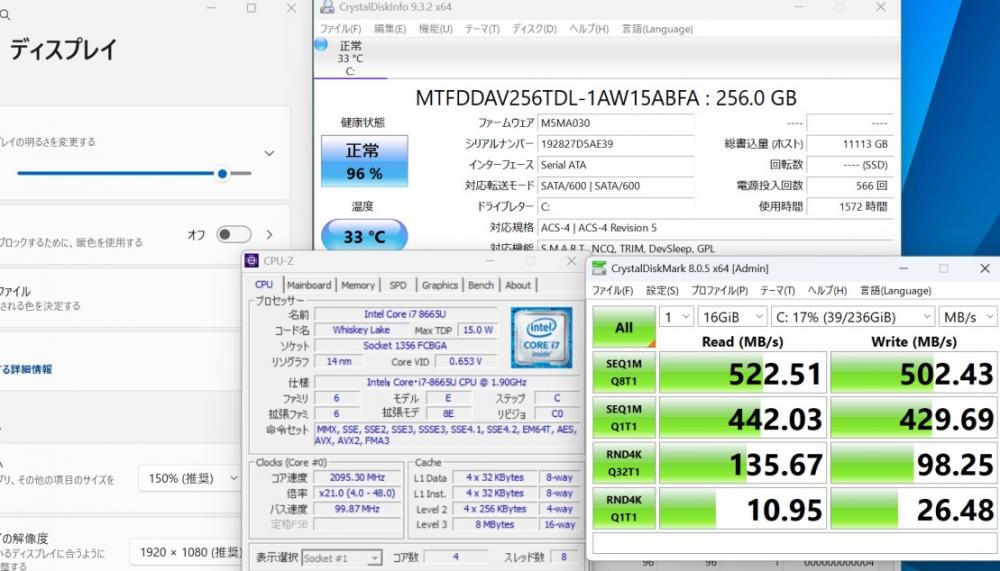This screenshot has height=571, width=1000.
Task: Click the firmware field M5MA030
Action: tap(615, 122)
